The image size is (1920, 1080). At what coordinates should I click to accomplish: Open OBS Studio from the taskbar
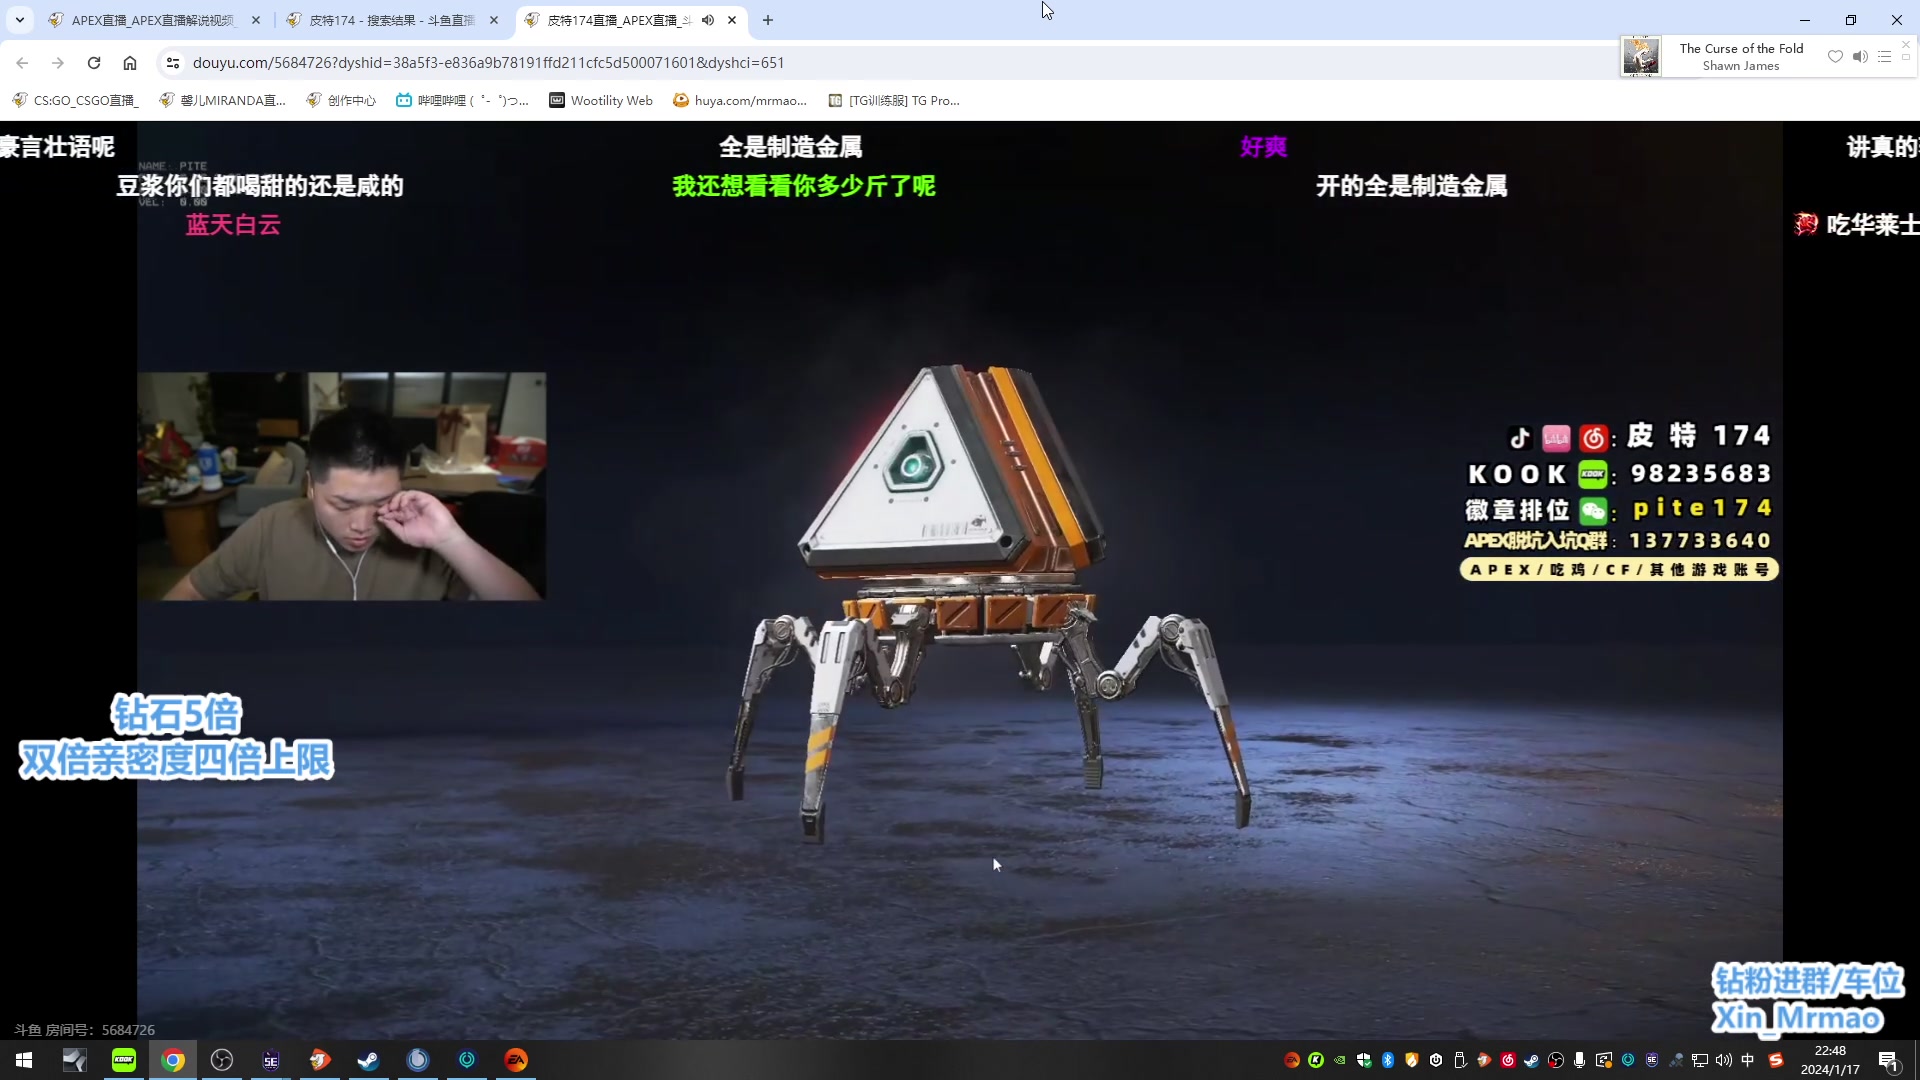[222, 1060]
